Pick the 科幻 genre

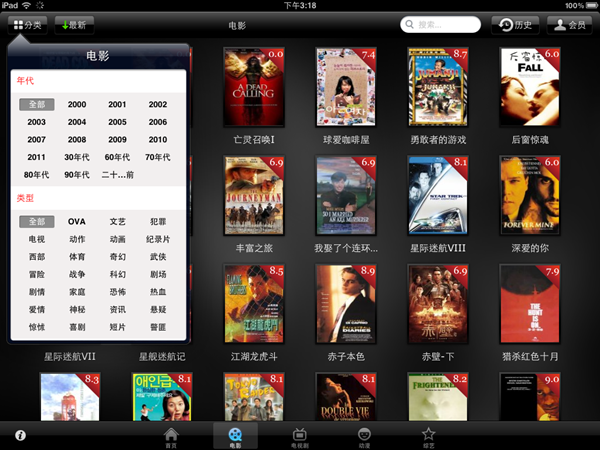pyautogui.click(x=117, y=274)
